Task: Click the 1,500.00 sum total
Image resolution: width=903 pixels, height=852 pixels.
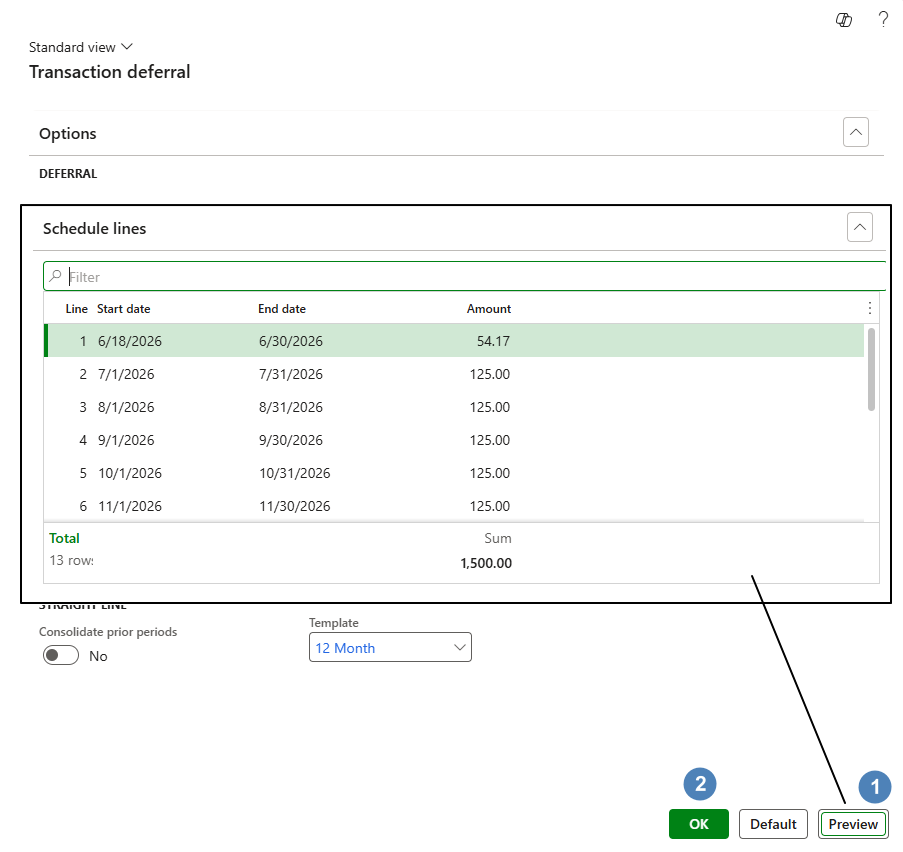Action: pos(485,563)
